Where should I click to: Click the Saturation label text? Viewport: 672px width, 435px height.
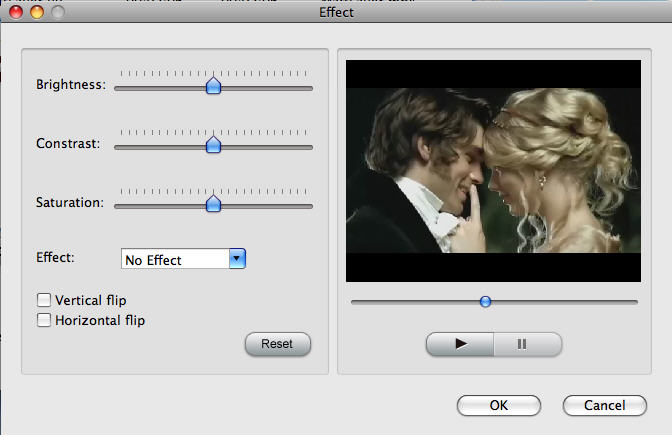70,202
